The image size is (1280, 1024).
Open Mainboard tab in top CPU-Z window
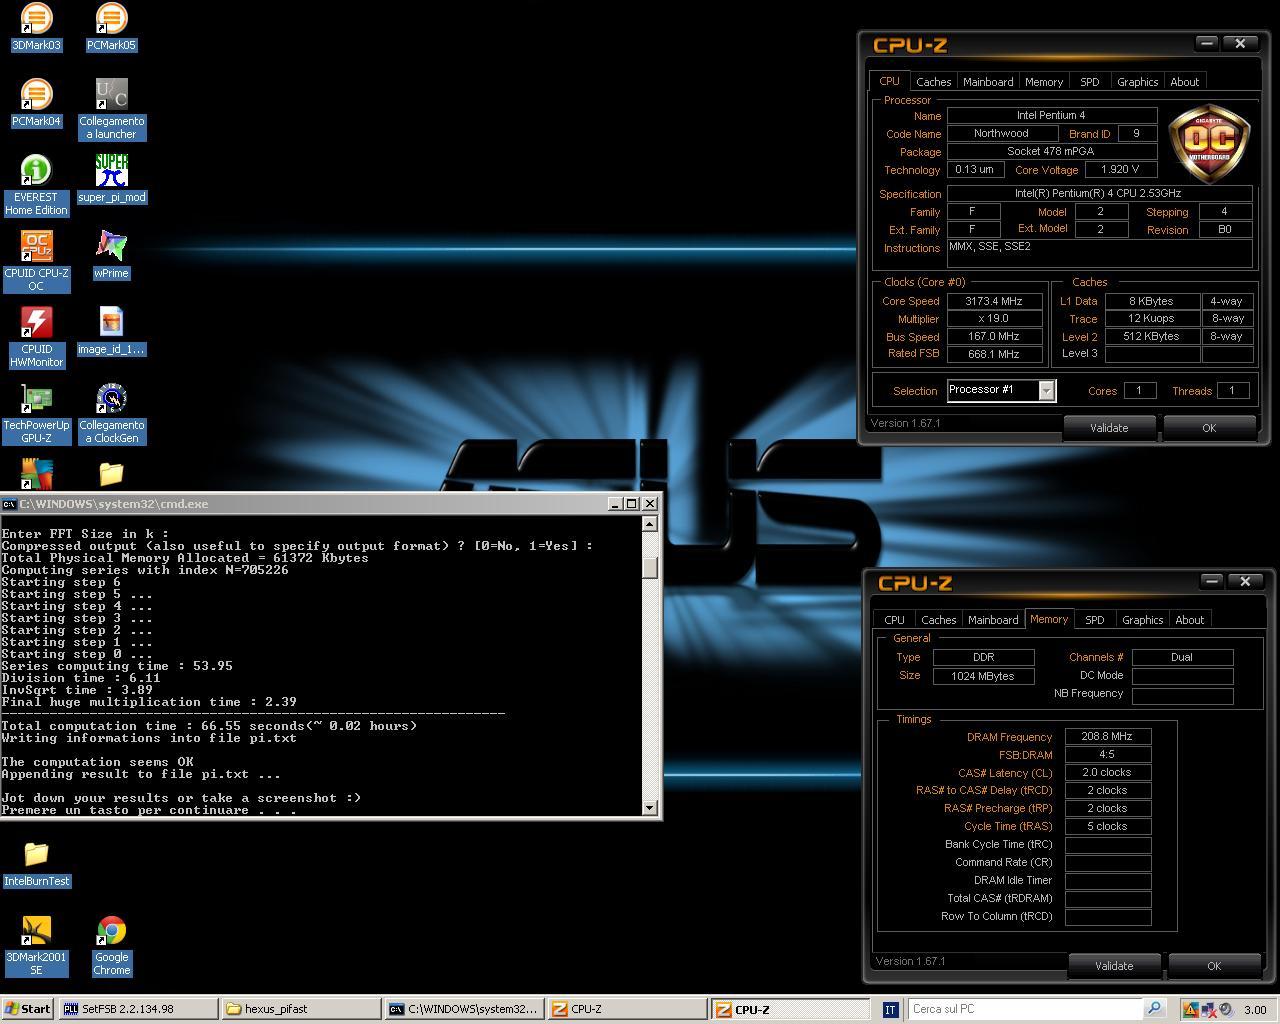tap(988, 82)
